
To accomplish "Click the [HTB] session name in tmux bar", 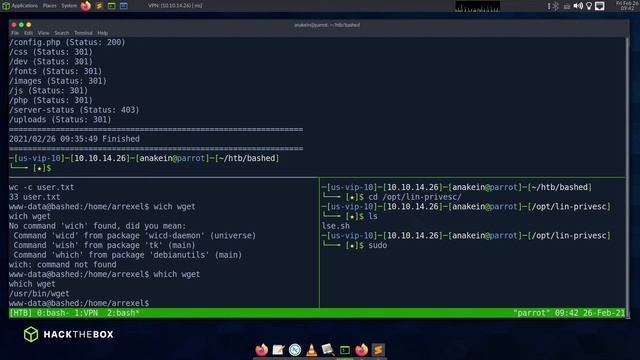I will coord(20,313).
